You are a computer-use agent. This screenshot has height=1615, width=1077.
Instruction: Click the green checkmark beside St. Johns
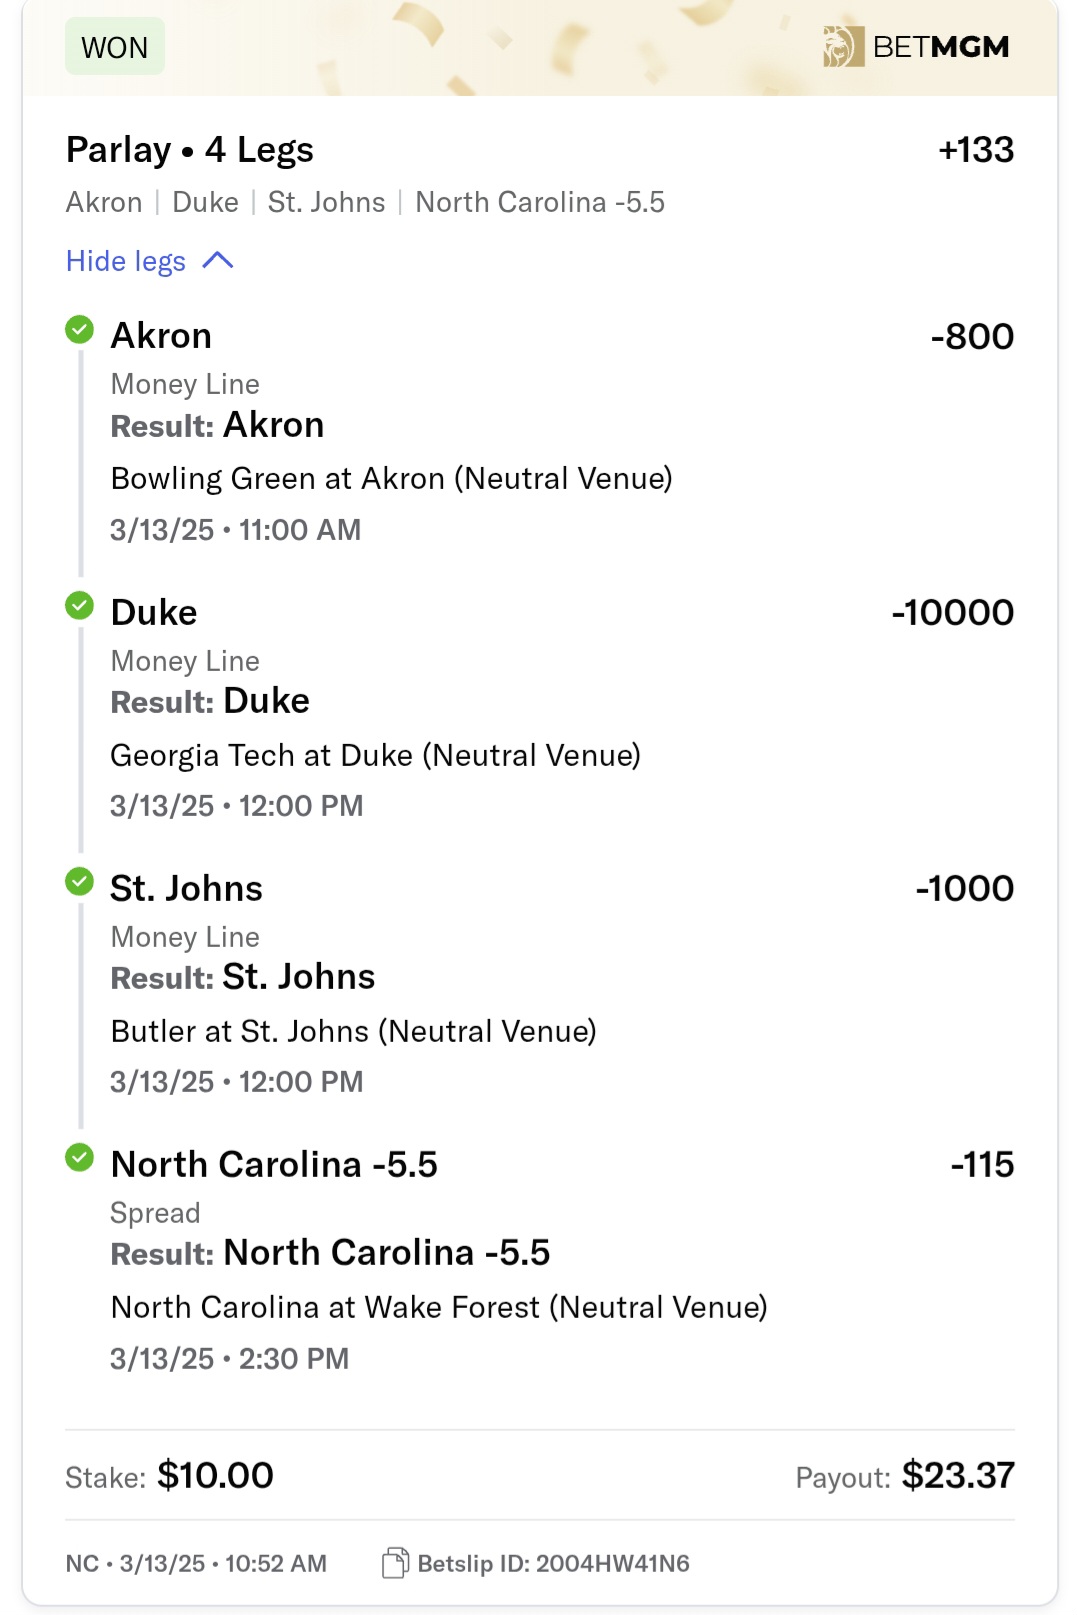[79, 881]
